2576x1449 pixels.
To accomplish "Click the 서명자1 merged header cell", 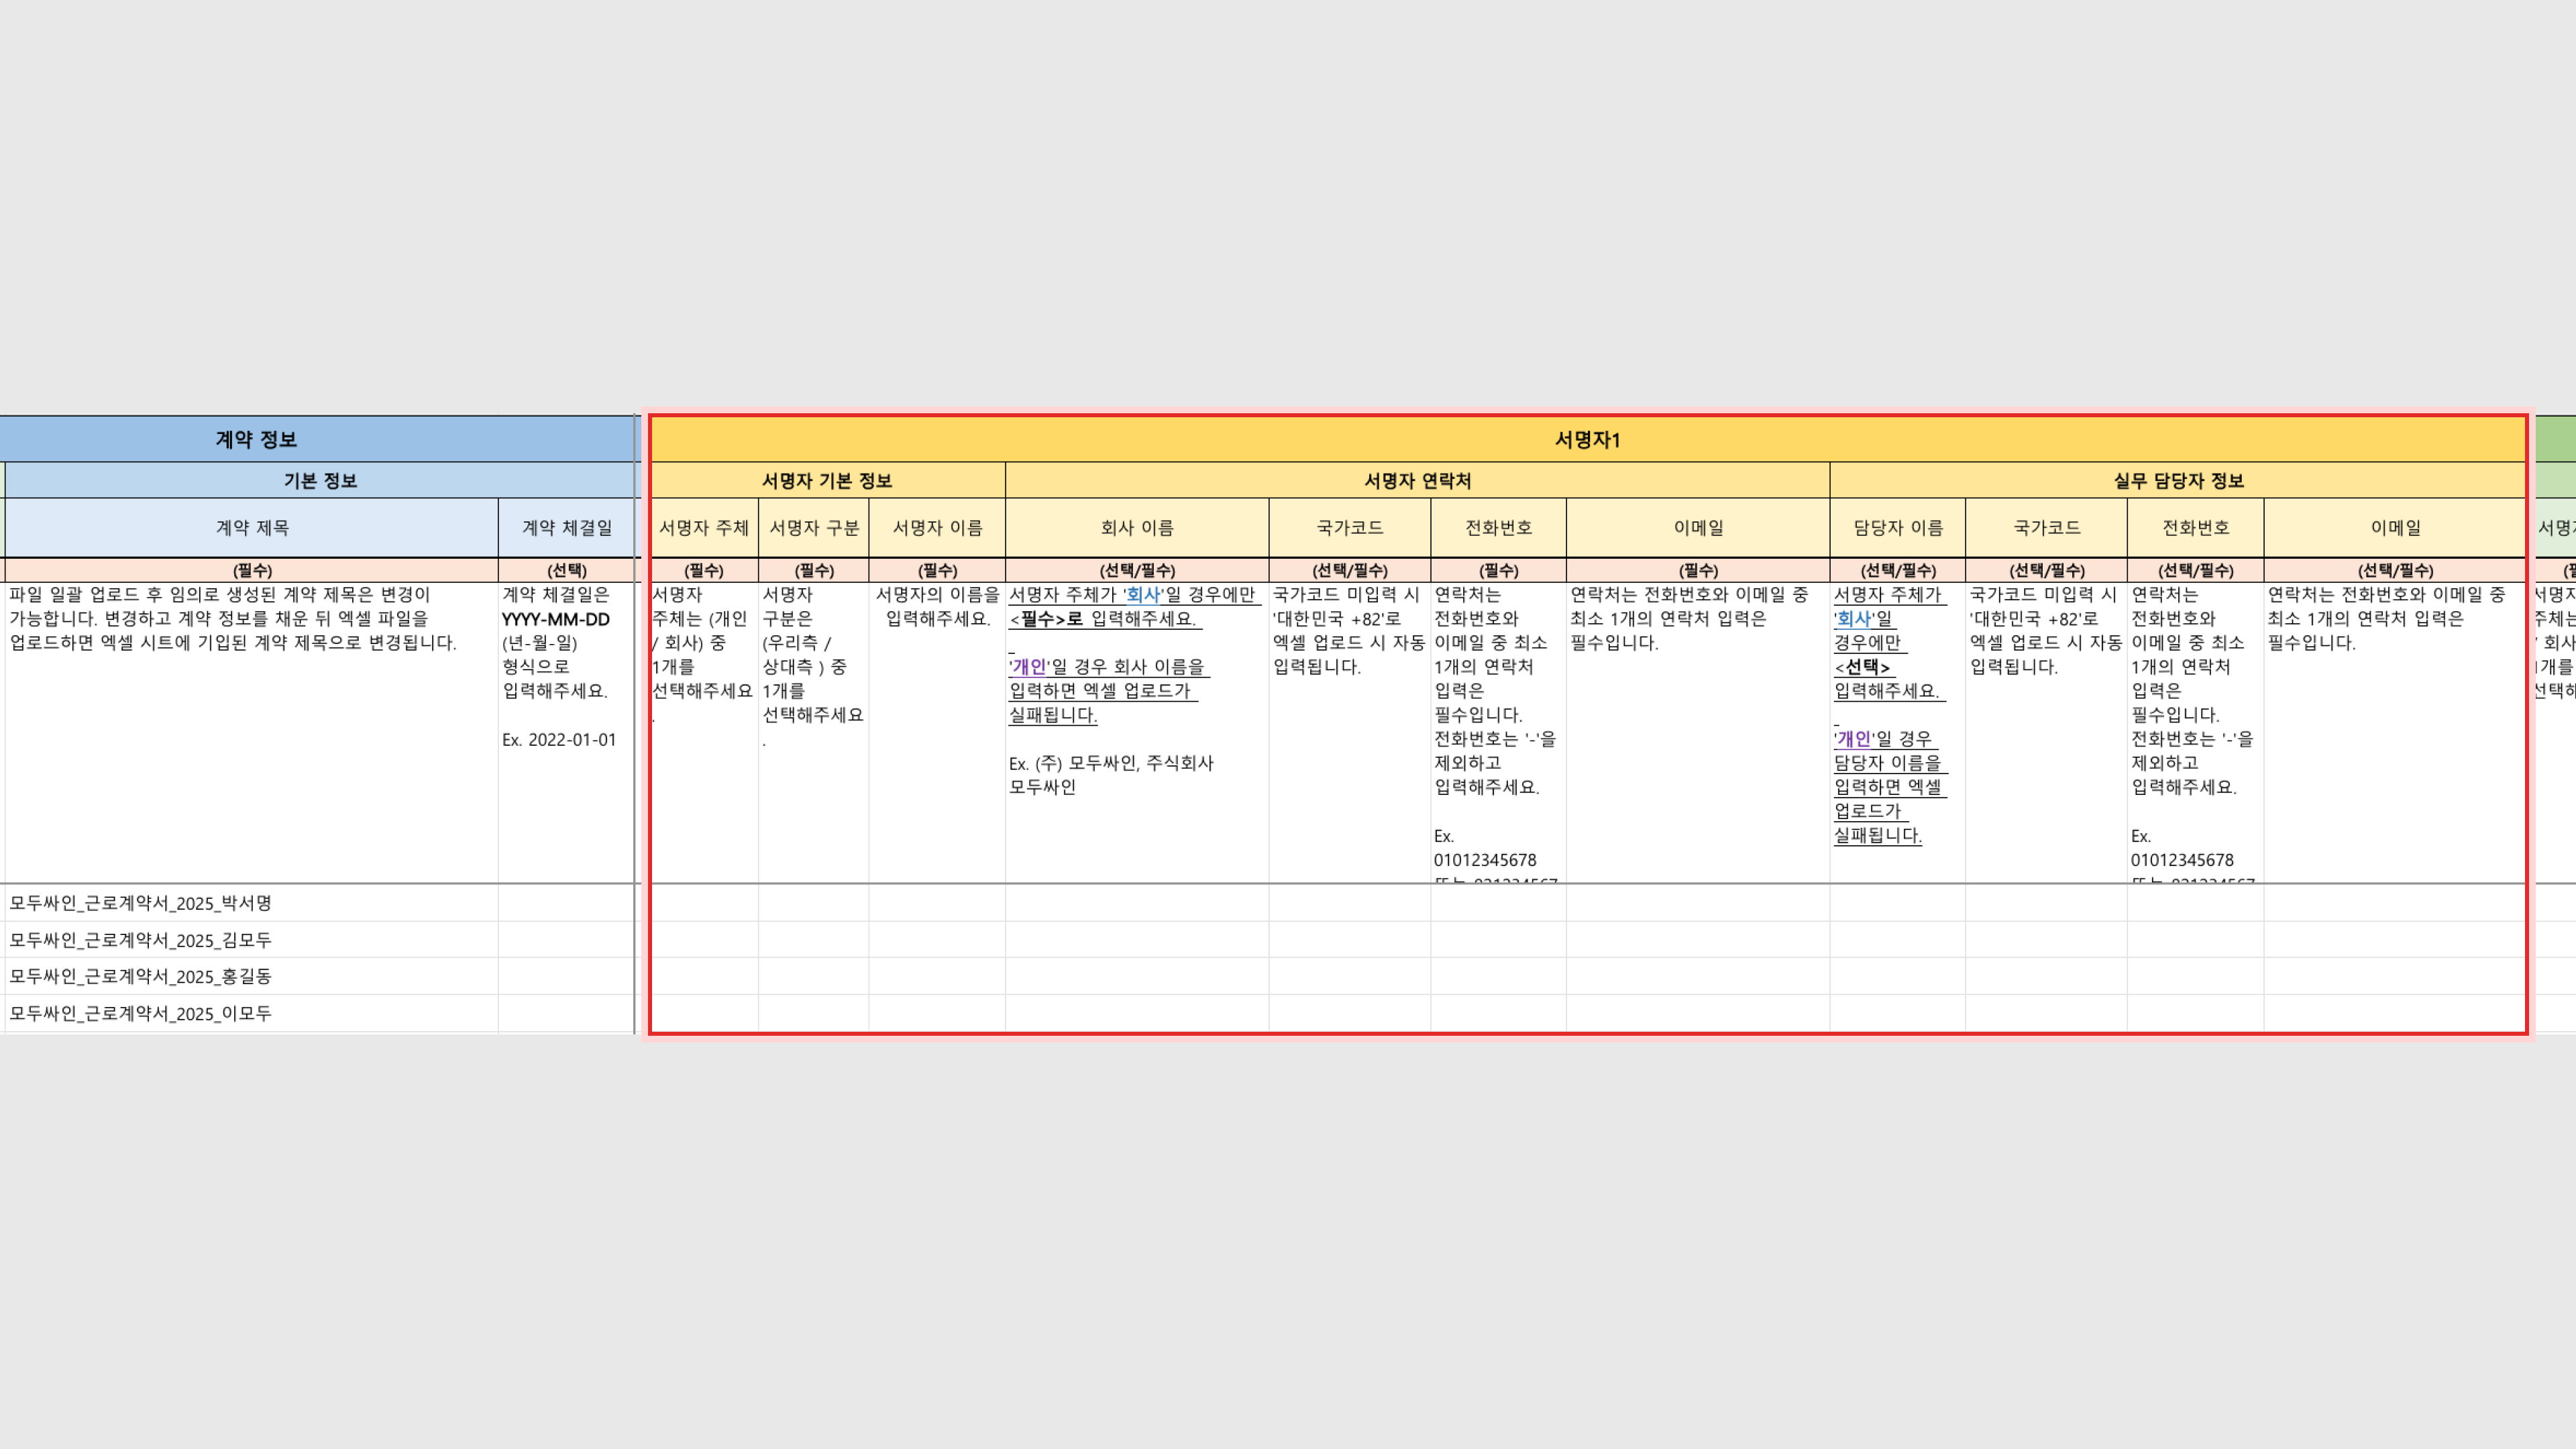I will (x=1587, y=439).
